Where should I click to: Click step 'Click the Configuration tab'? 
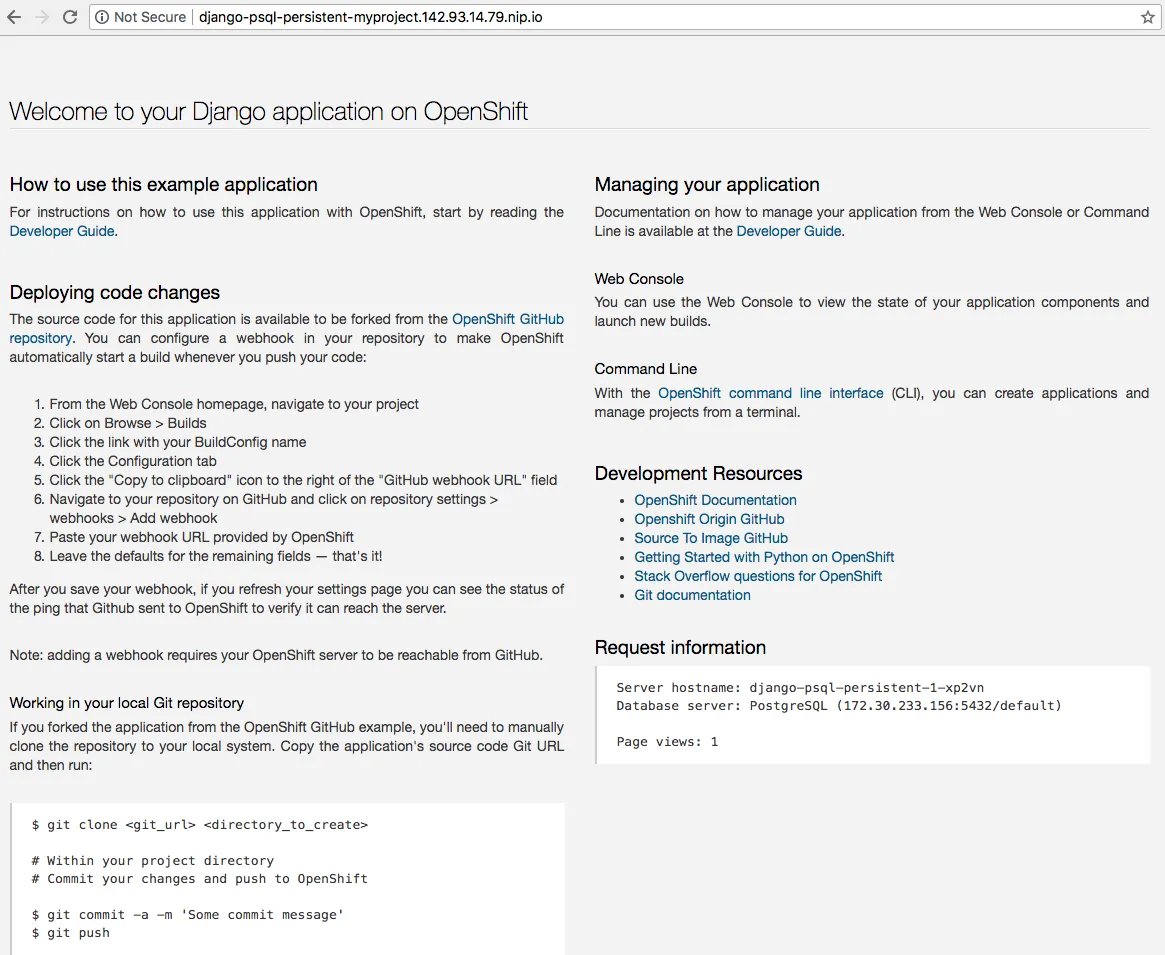pos(133,461)
